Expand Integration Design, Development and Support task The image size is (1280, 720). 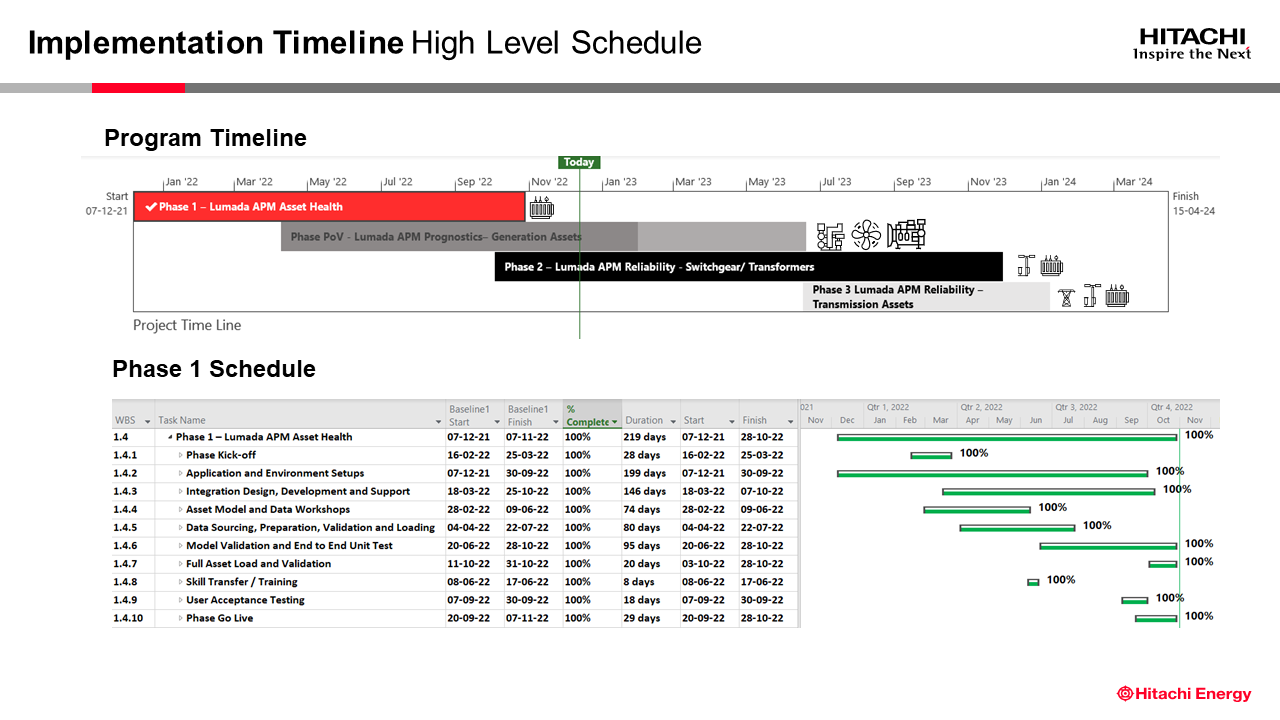pos(181,491)
